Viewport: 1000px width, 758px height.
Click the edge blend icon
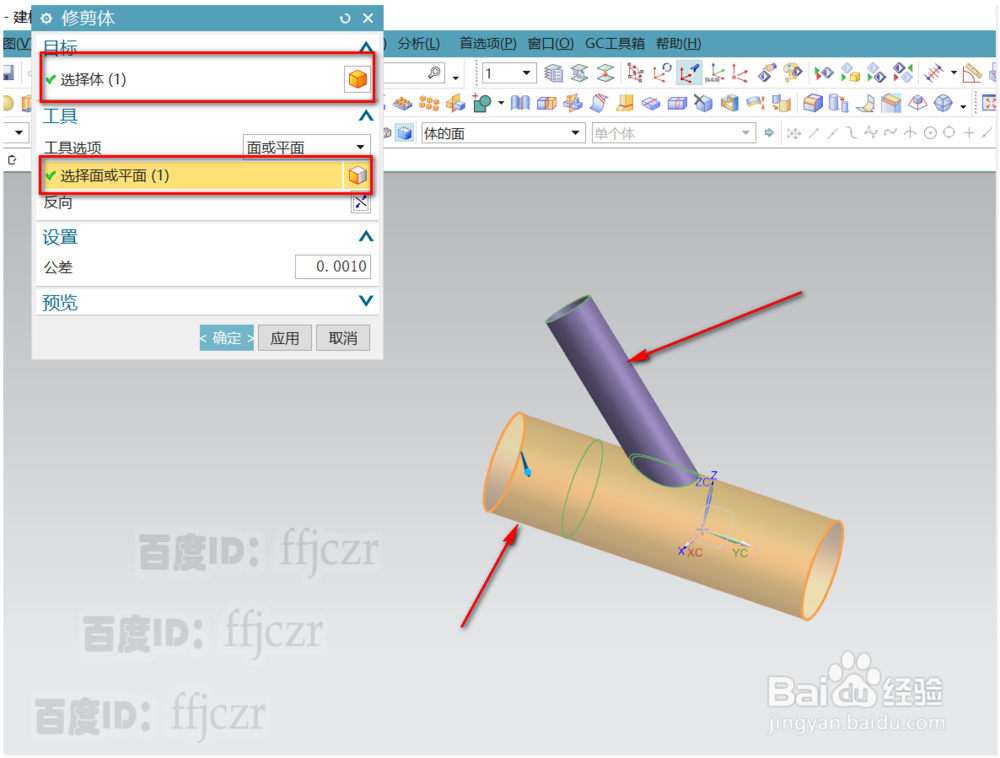coord(812,103)
